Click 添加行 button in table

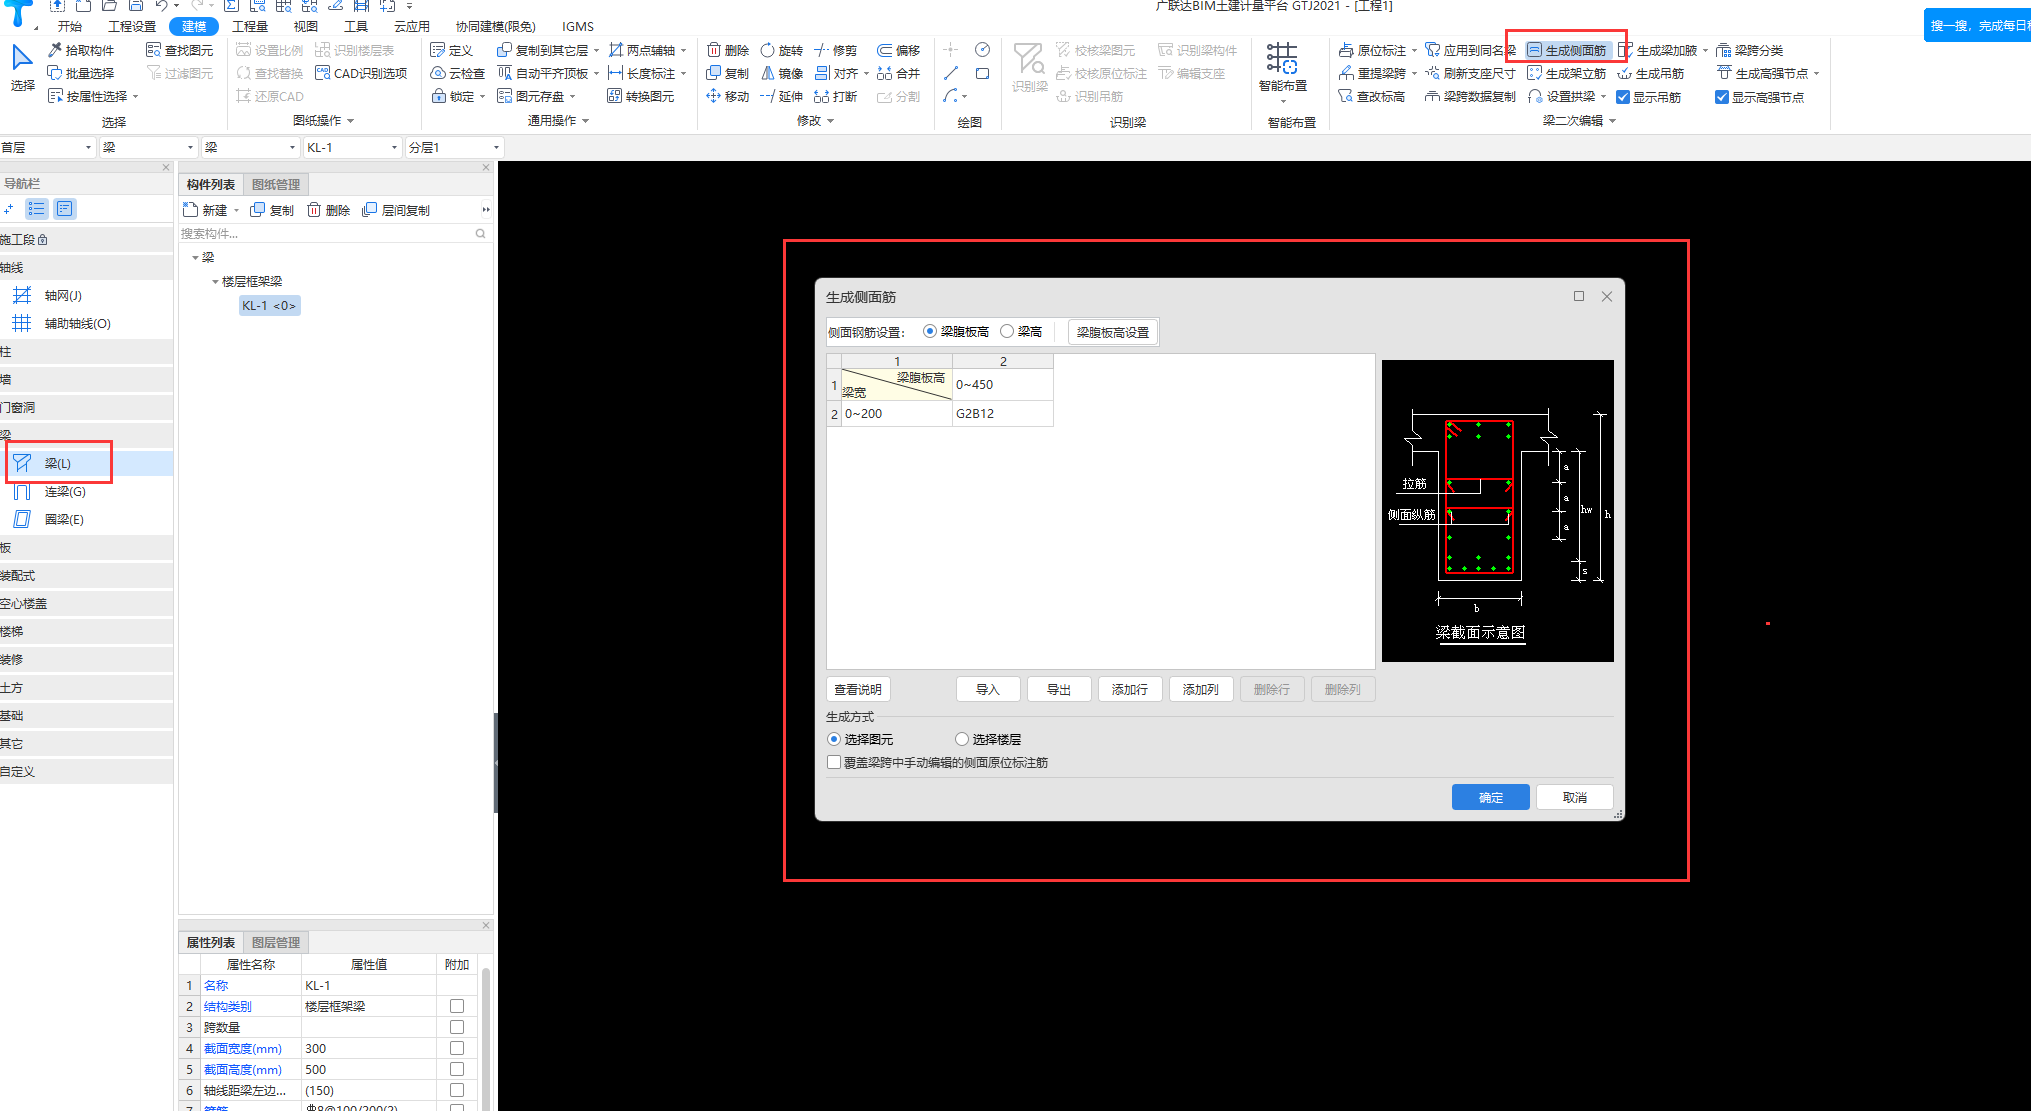tap(1130, 688)
